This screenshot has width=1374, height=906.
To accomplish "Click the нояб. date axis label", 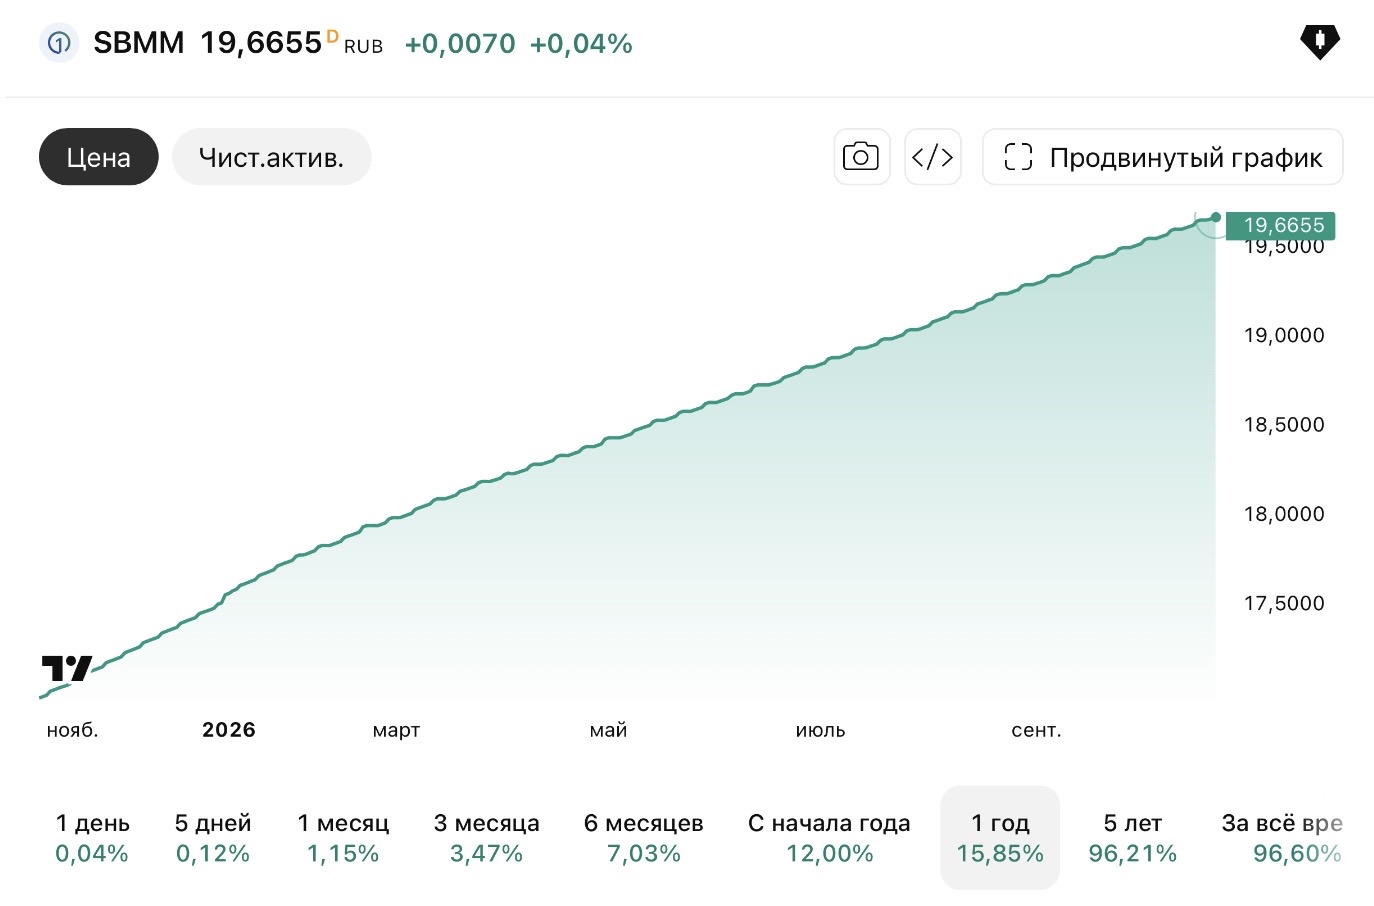I will (x=73, y=730).
